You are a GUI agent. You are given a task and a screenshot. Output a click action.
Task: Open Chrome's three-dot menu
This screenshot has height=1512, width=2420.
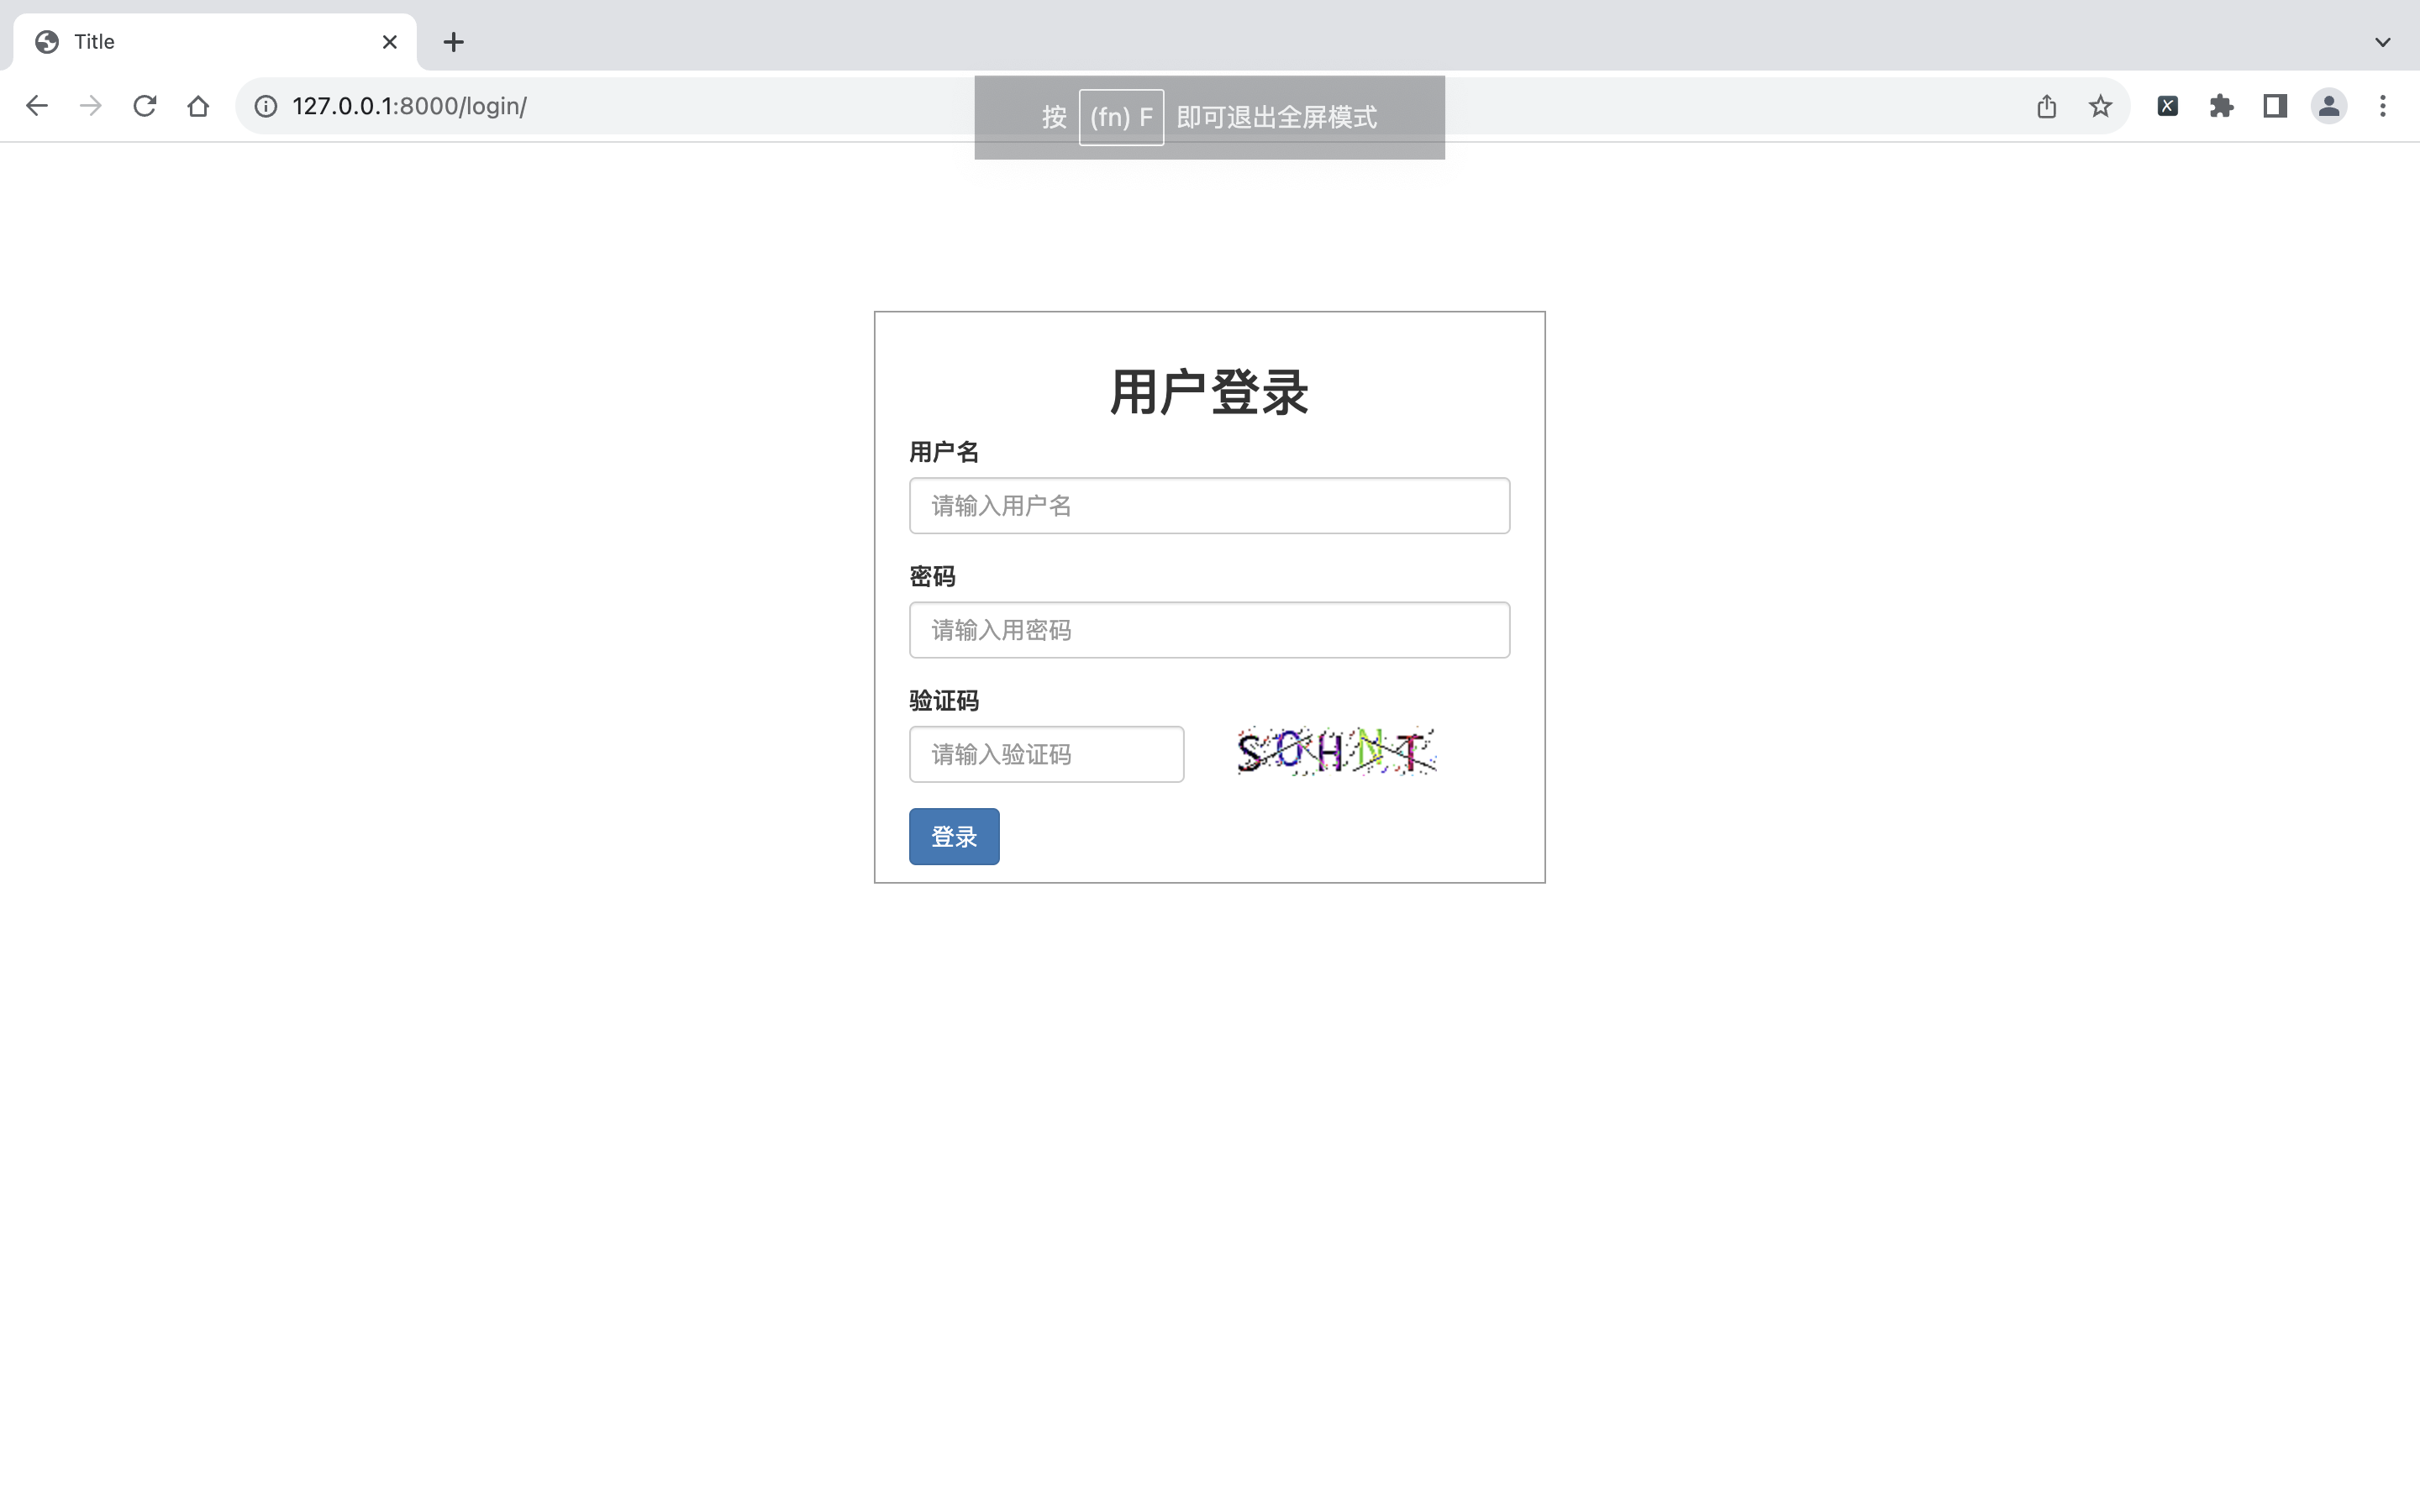(2383, 106)
